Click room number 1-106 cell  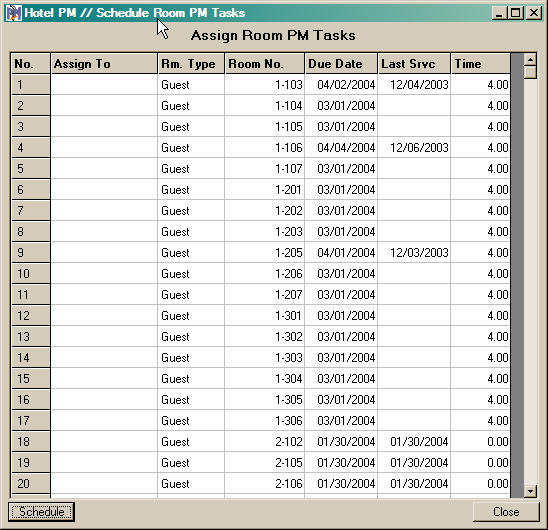click(265, 148)
